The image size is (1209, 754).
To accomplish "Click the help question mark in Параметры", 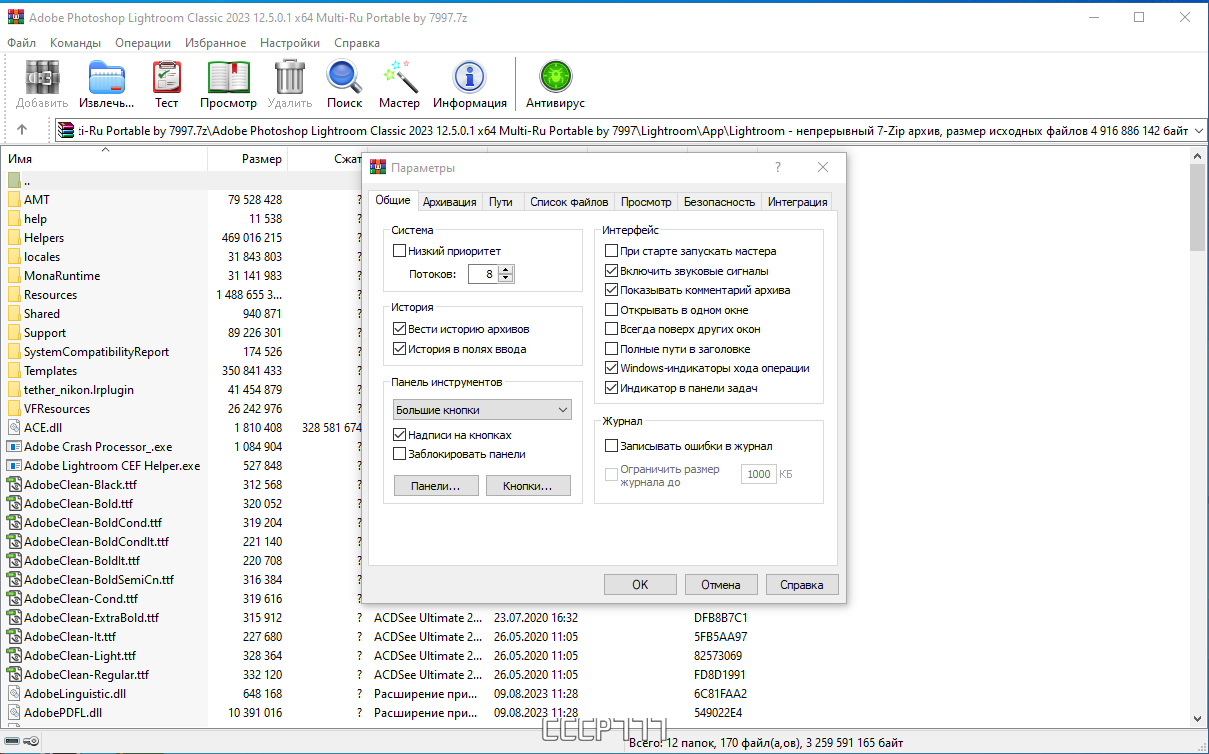I will [x=778, y=167].
